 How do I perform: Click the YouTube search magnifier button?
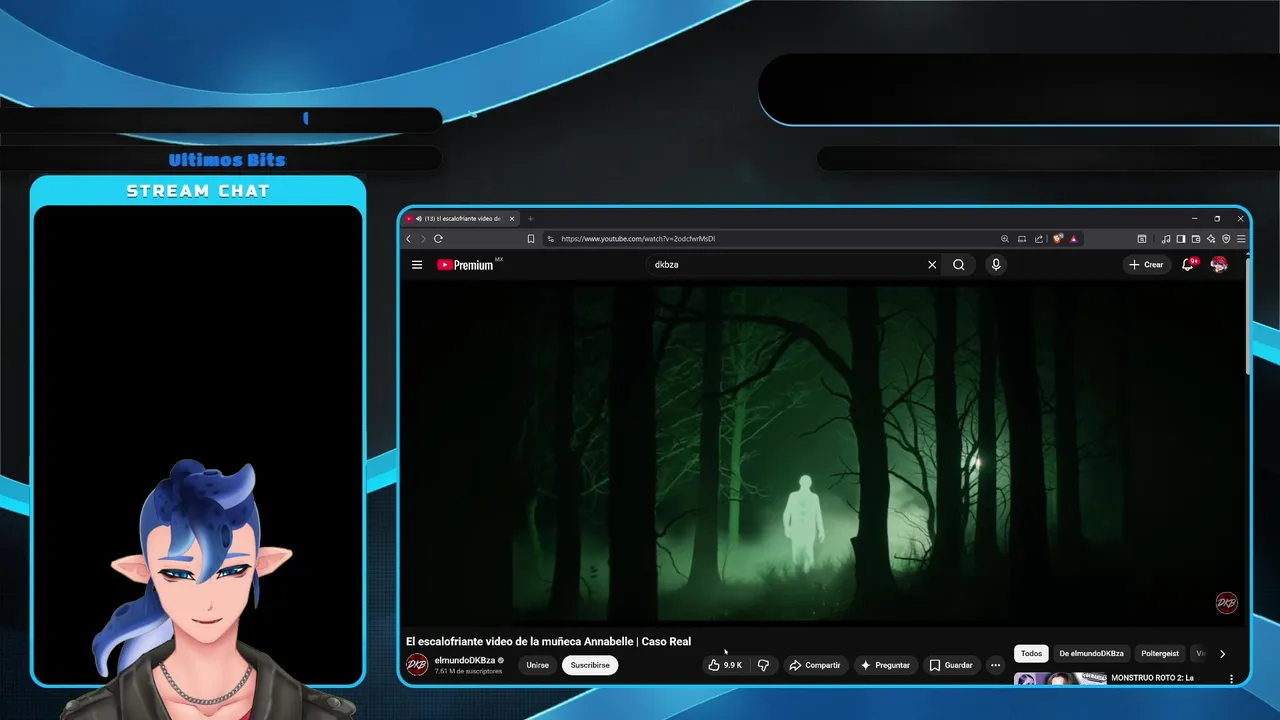point(959,265)
